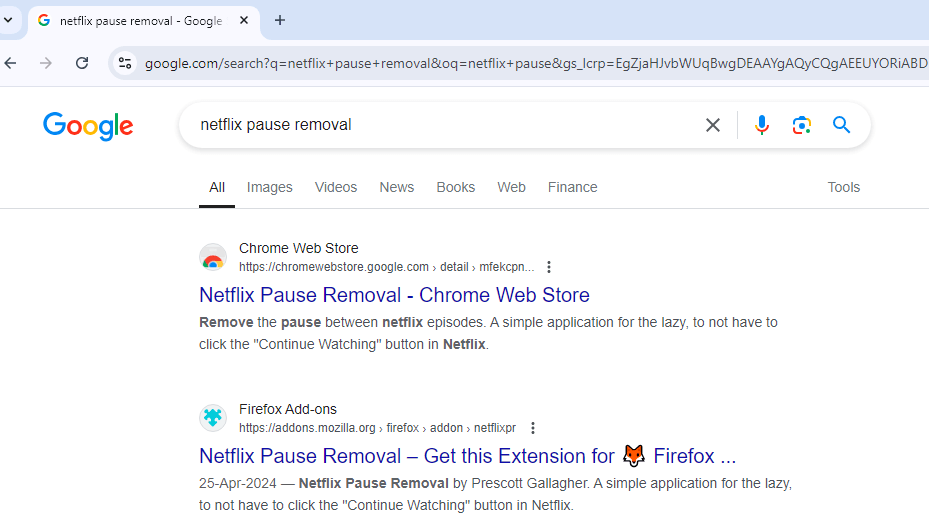Open Google Lens image search
The height and width of the screenshot is (531, 929).
801,125
